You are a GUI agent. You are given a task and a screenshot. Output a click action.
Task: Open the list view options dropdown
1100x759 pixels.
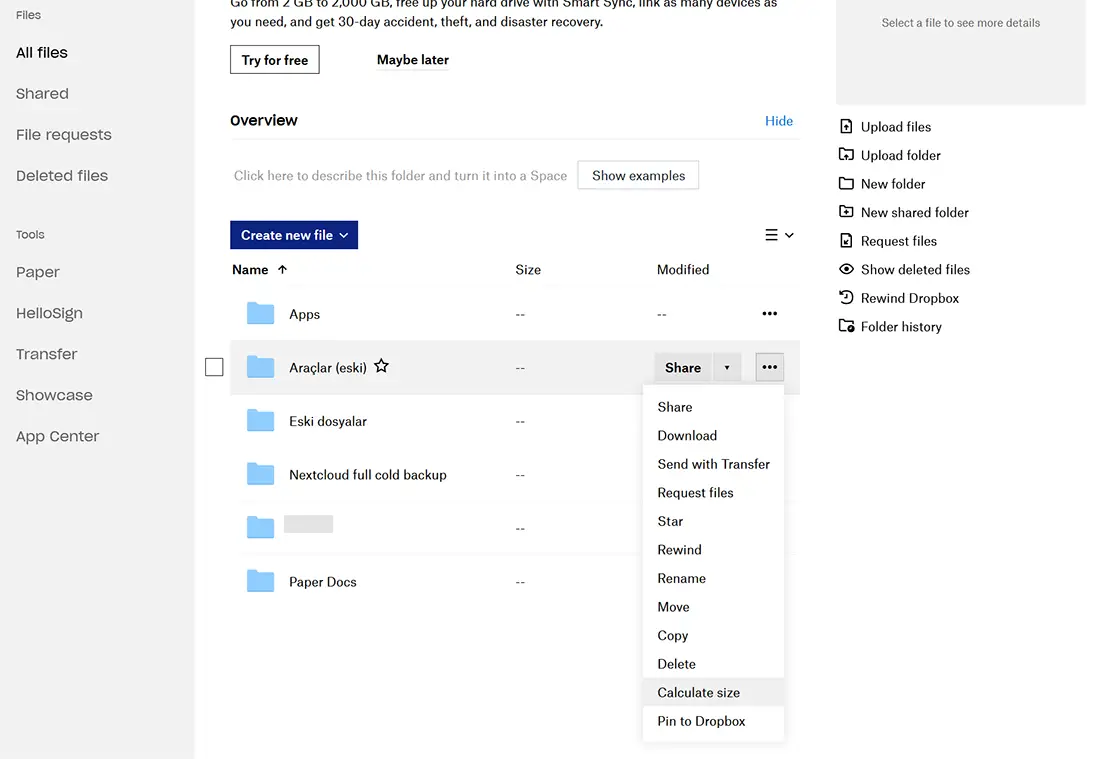click(779, 235)
